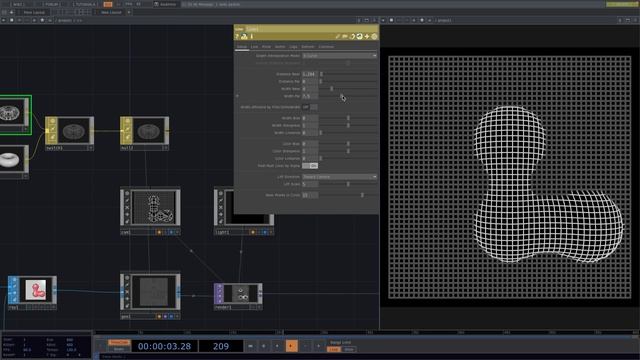Switch to the Caps parameter tab
This screenshot has height=360, width=640.
pos(293,47)
